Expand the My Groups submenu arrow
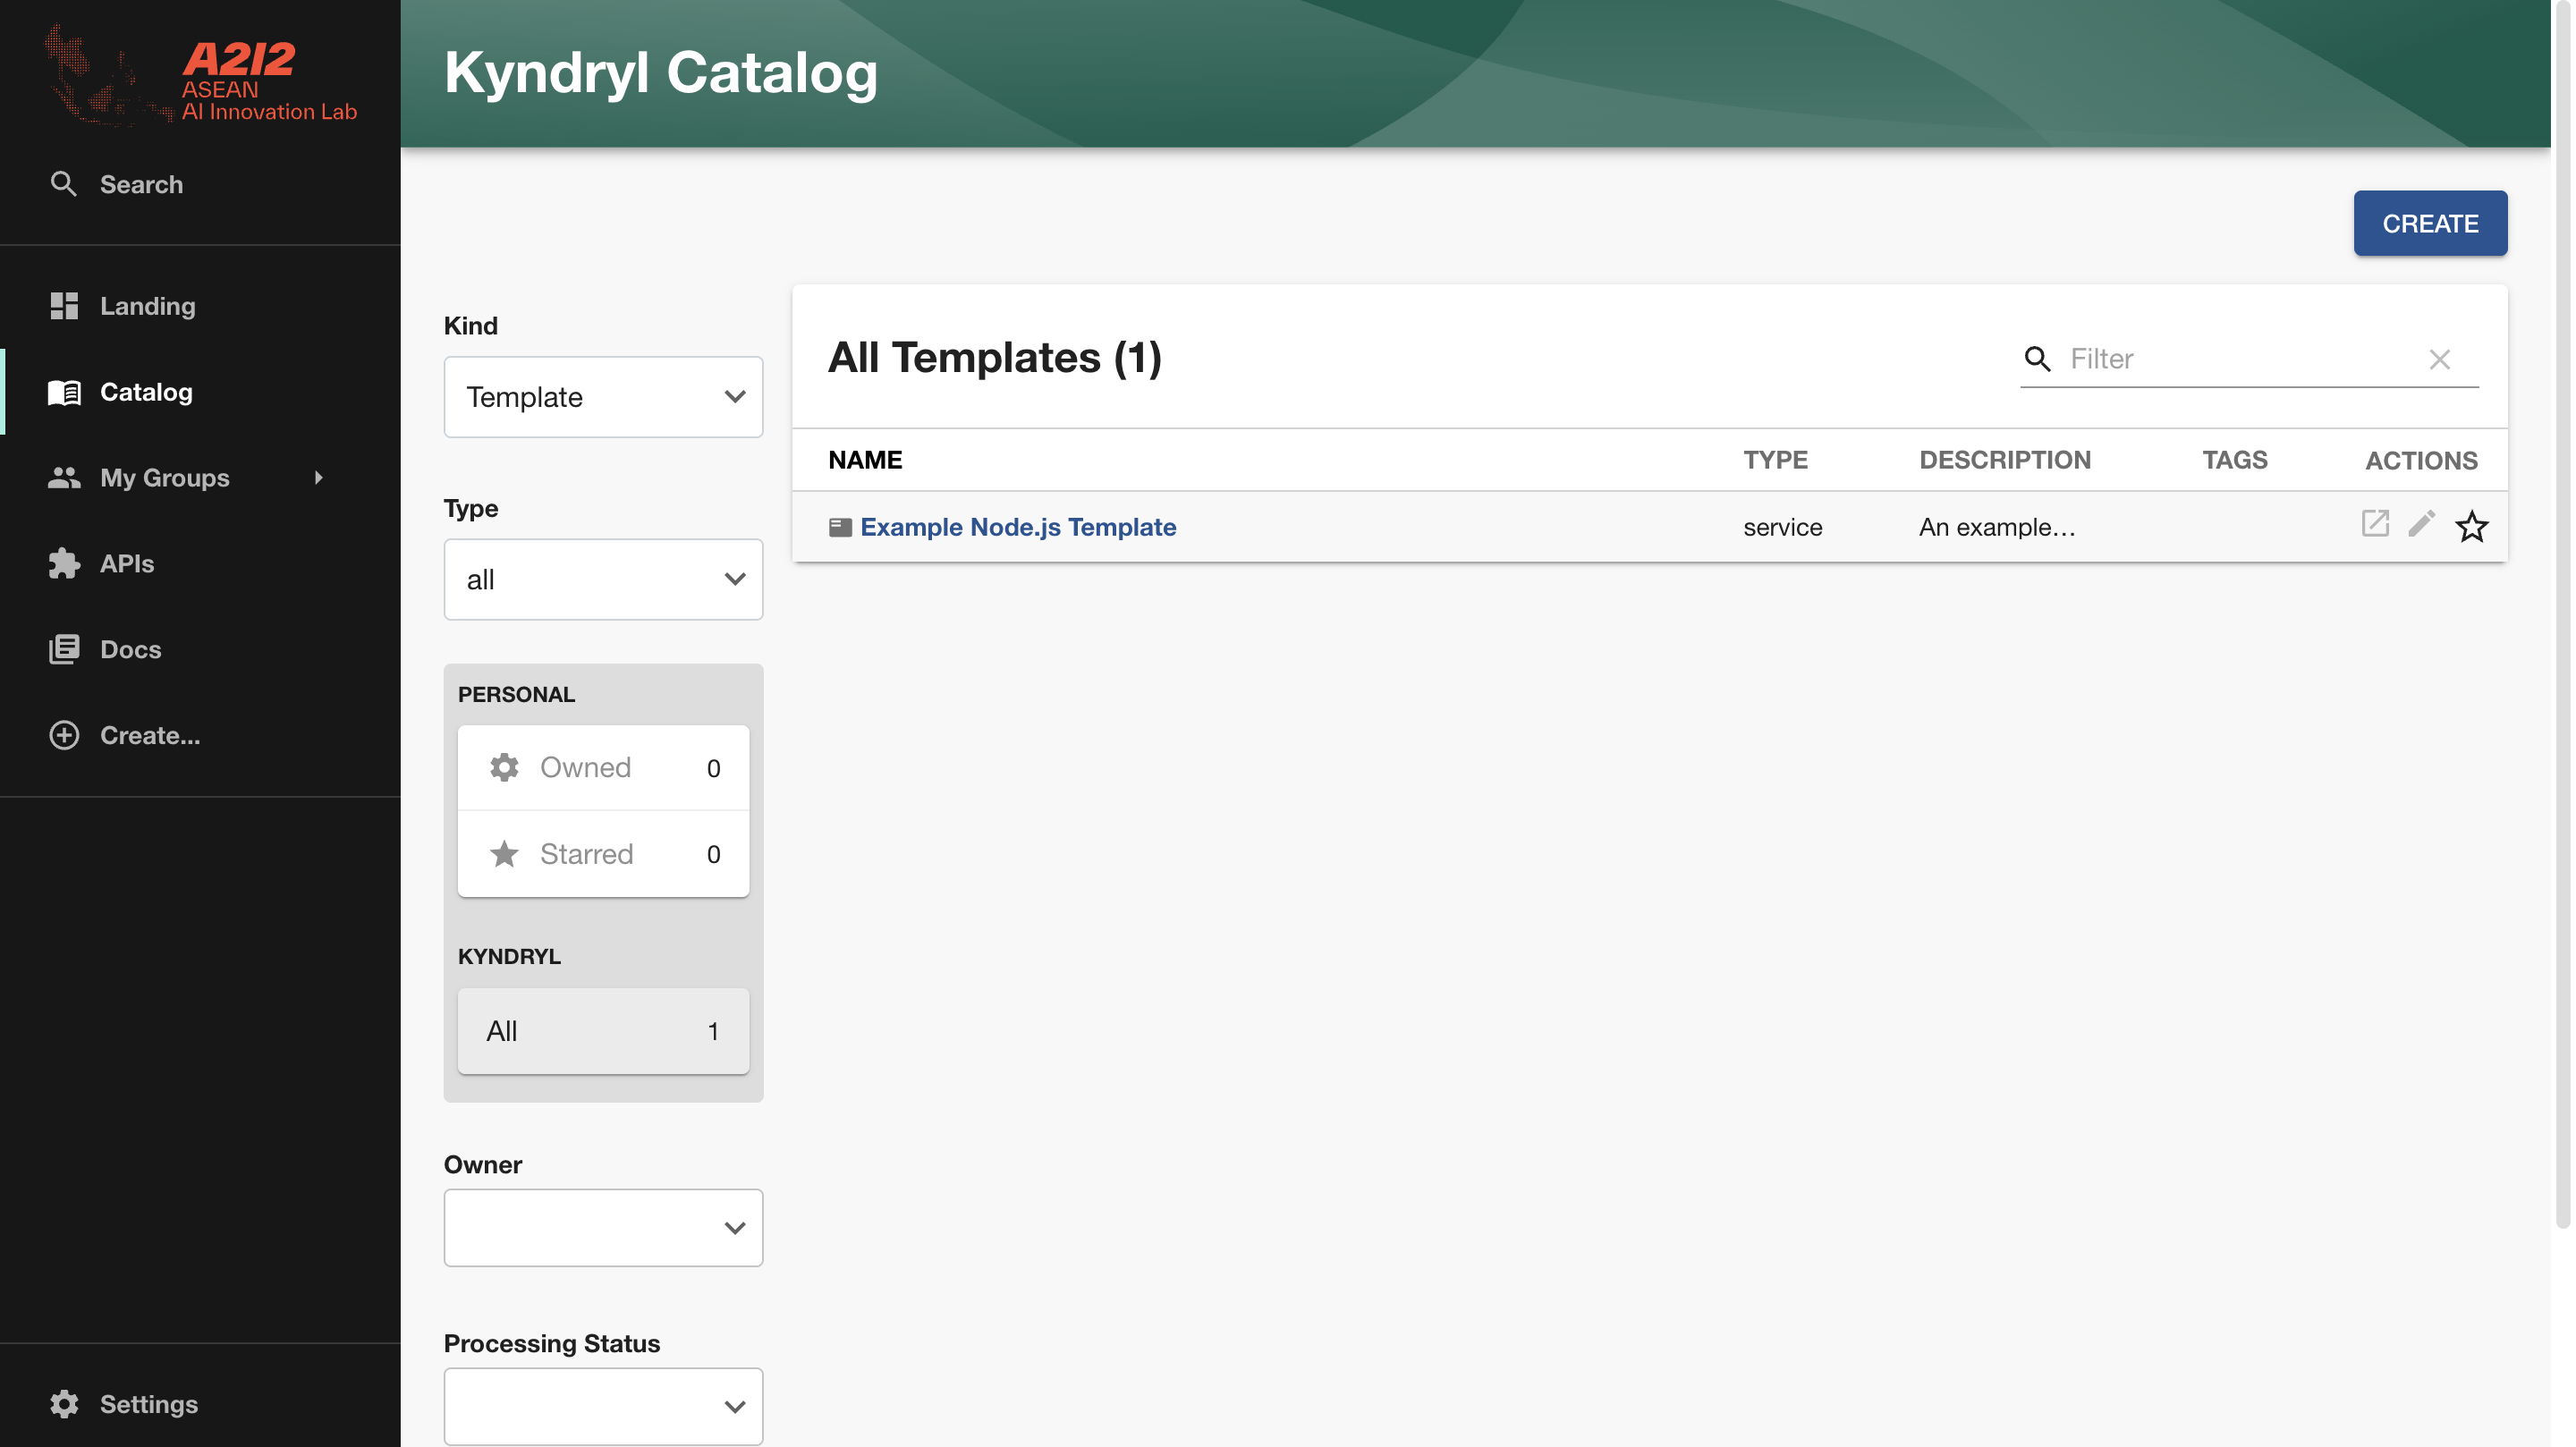This screenshot has height=1447, width=2576. tap(319, 478)
